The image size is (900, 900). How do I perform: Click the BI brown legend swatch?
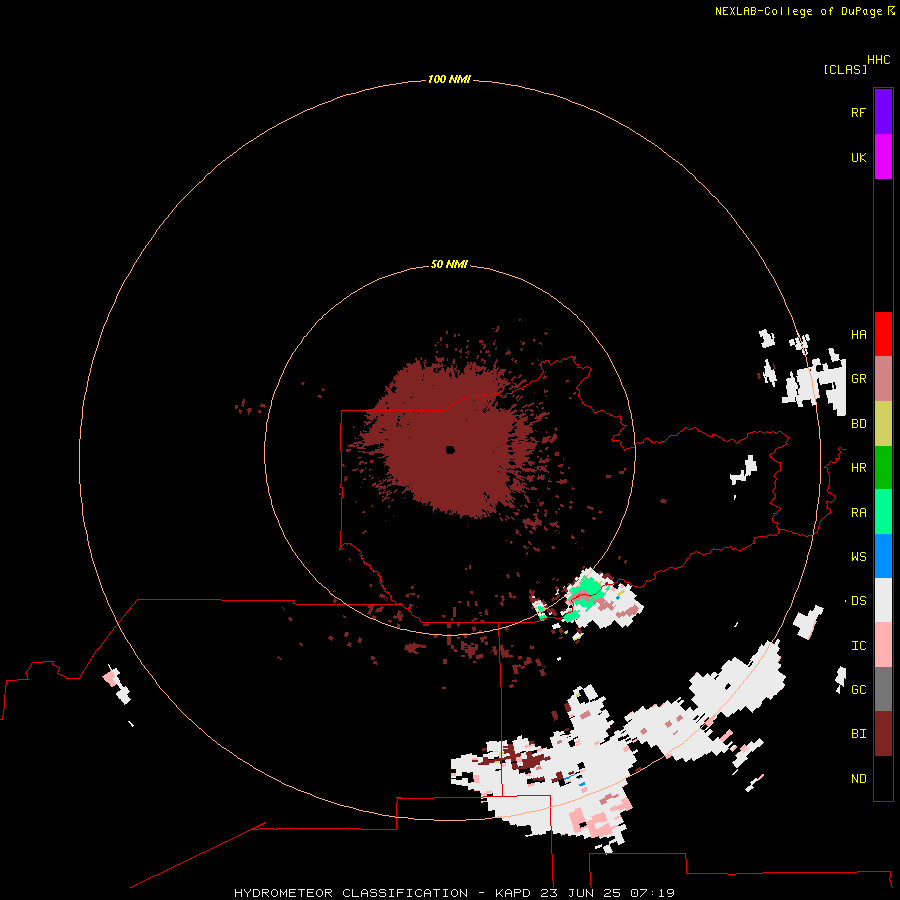(x=883, y=734)
